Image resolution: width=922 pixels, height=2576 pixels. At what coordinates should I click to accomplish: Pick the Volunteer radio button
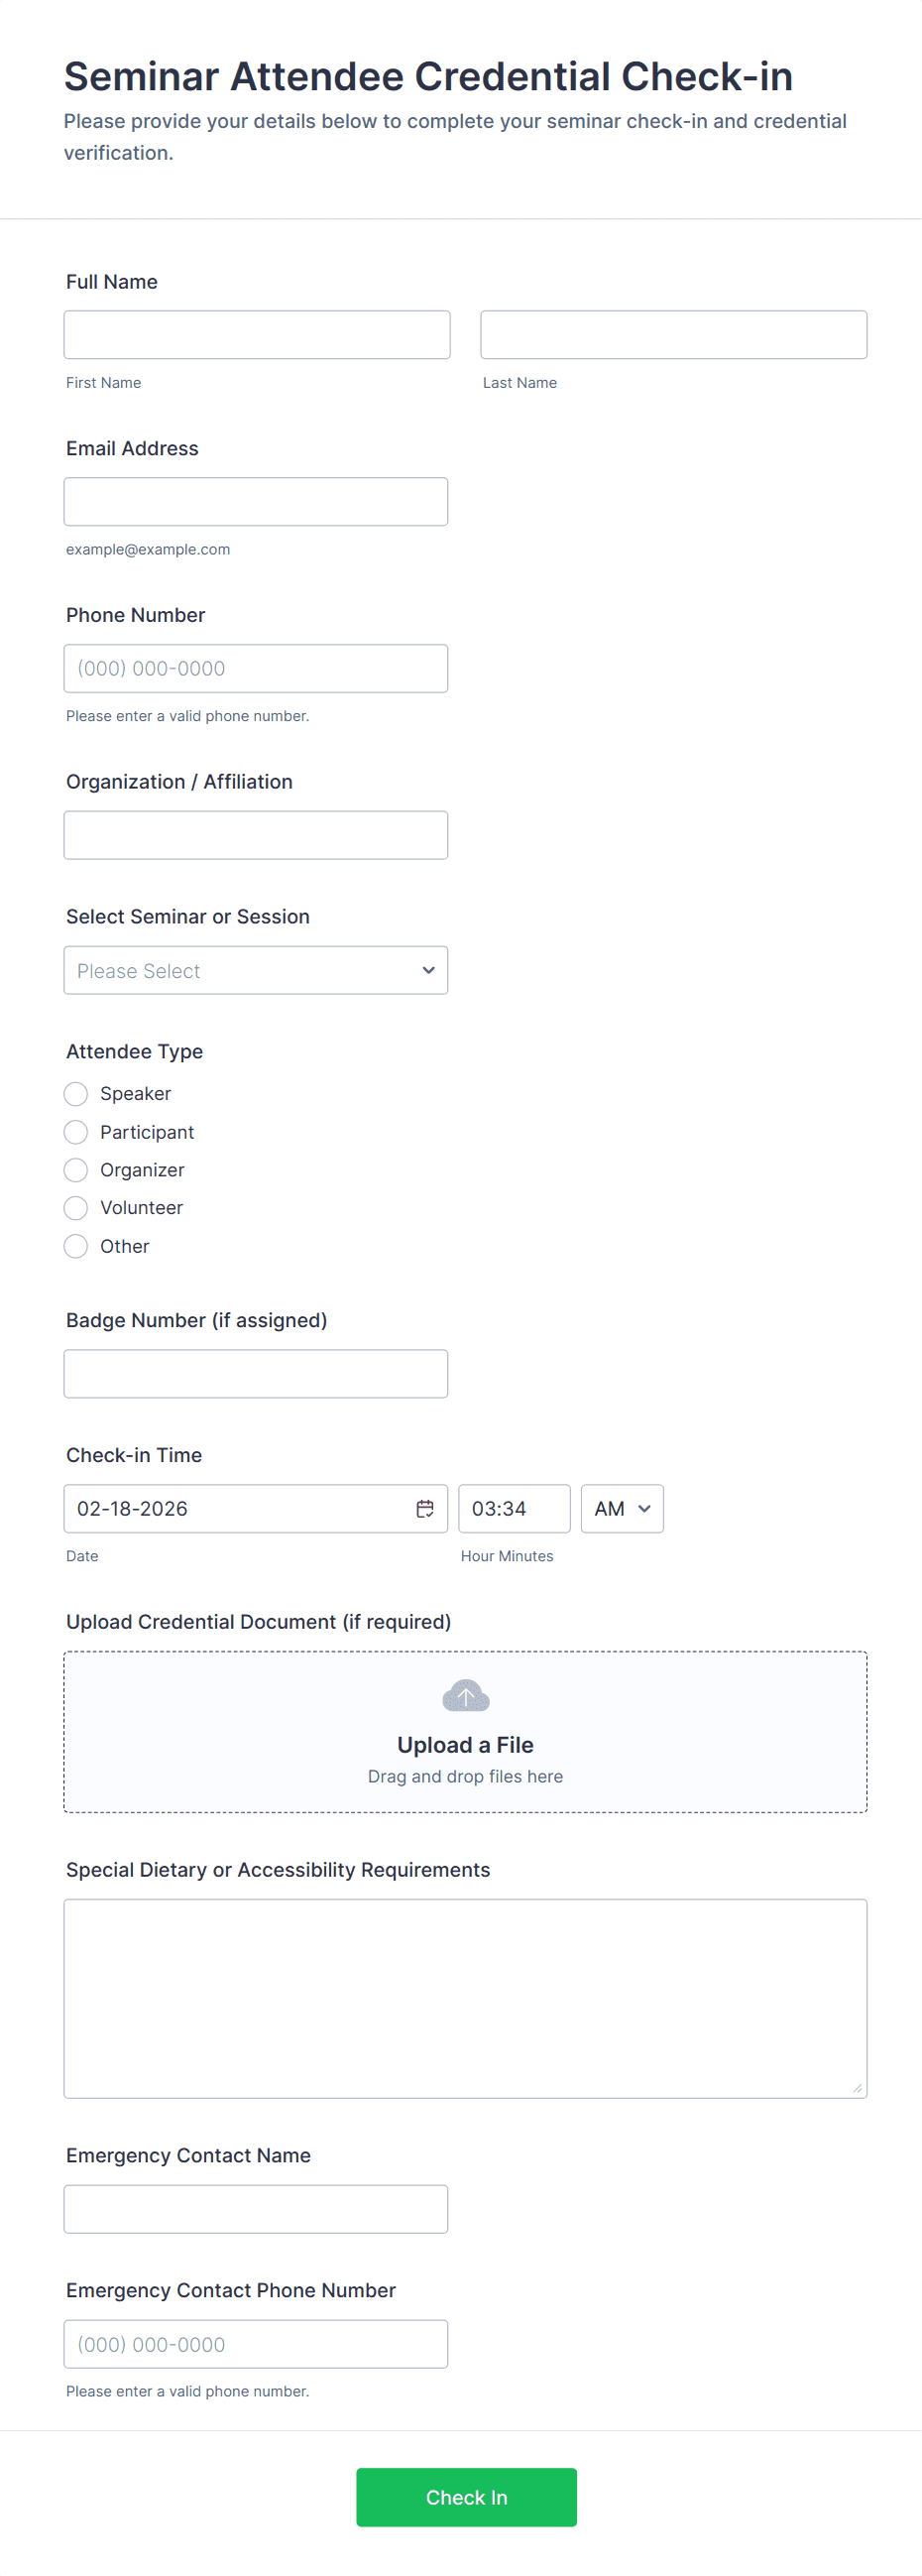[76, 1208]
